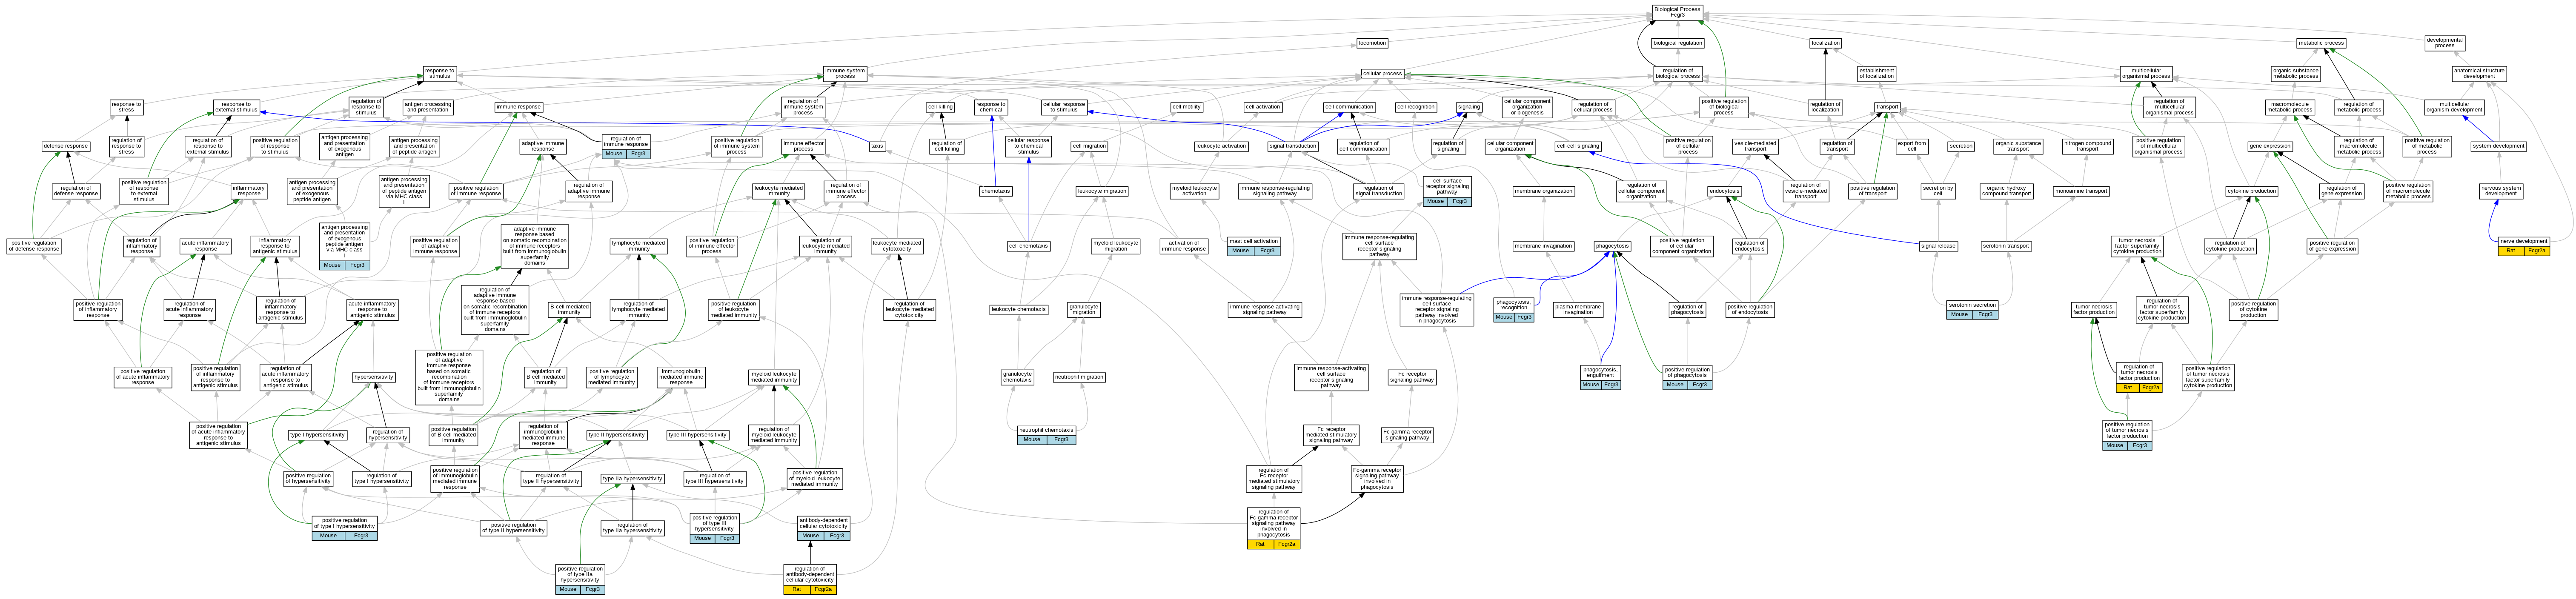Select the 'cell killing' node
Viewport: 2576px width, 599px height.
click(x=940, y=107)
